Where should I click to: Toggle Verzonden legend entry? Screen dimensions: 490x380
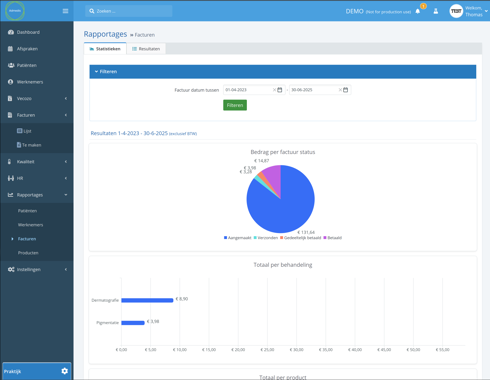click(266, 238)
